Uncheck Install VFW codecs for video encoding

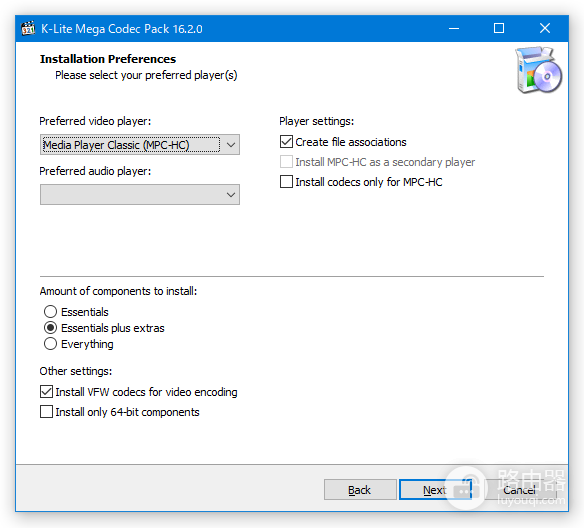46,392
